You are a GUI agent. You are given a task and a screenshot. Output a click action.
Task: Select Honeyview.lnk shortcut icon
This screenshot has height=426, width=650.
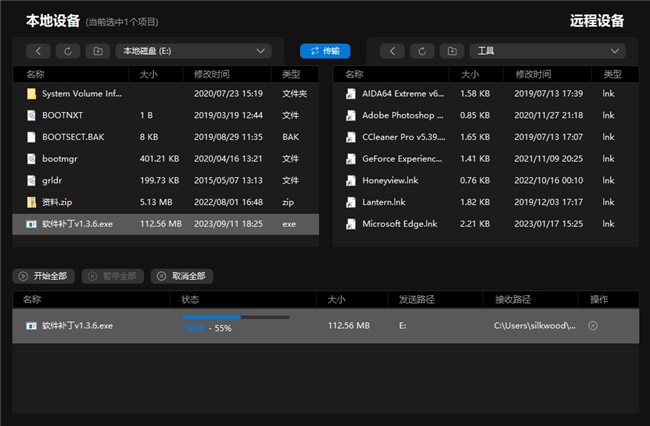[351, 180]
